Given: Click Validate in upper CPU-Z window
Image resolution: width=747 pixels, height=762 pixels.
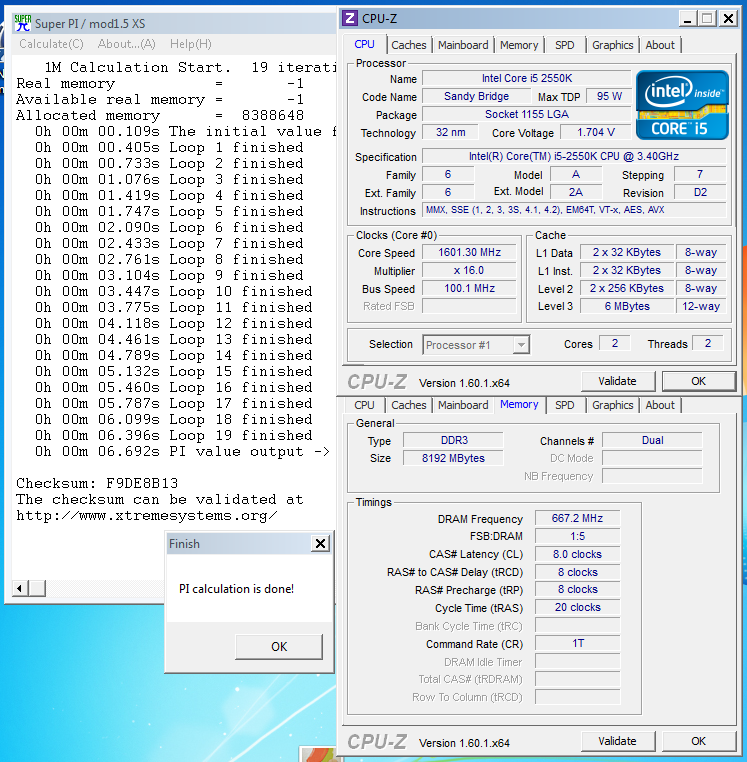Looking at the screenshot, I should point(617,381).
